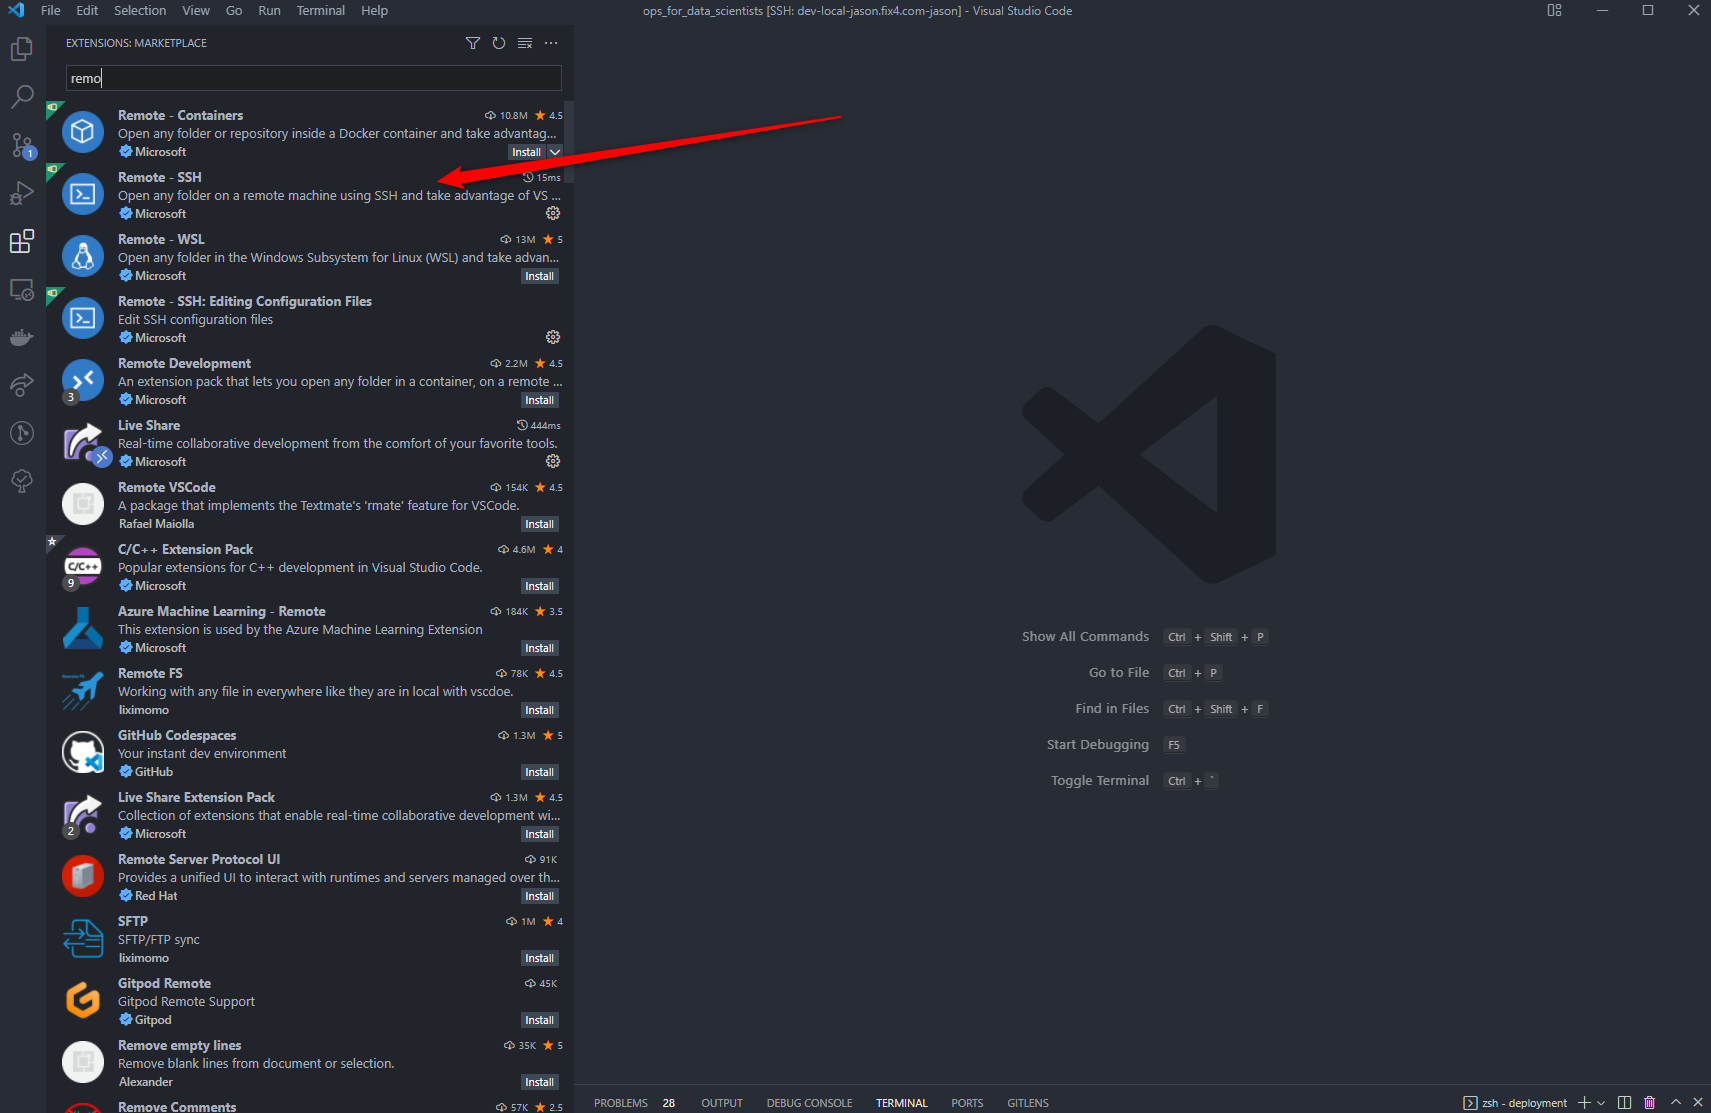Open manage gear for Remote - SSH: Editing Configuration Files
This screenshot has height=1113, width=1711.
click(553, 337)
